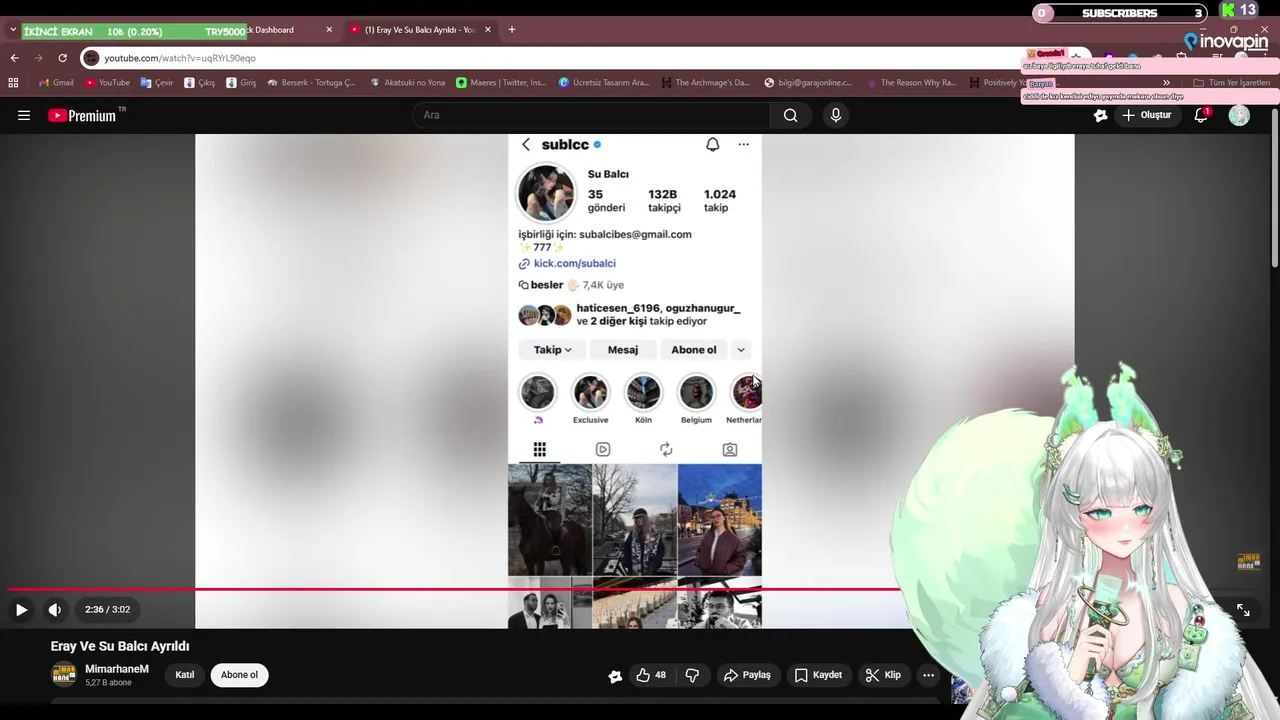Open Maeres Twitter bookmark
This screenshot has height=720, width=1280.
502,83
